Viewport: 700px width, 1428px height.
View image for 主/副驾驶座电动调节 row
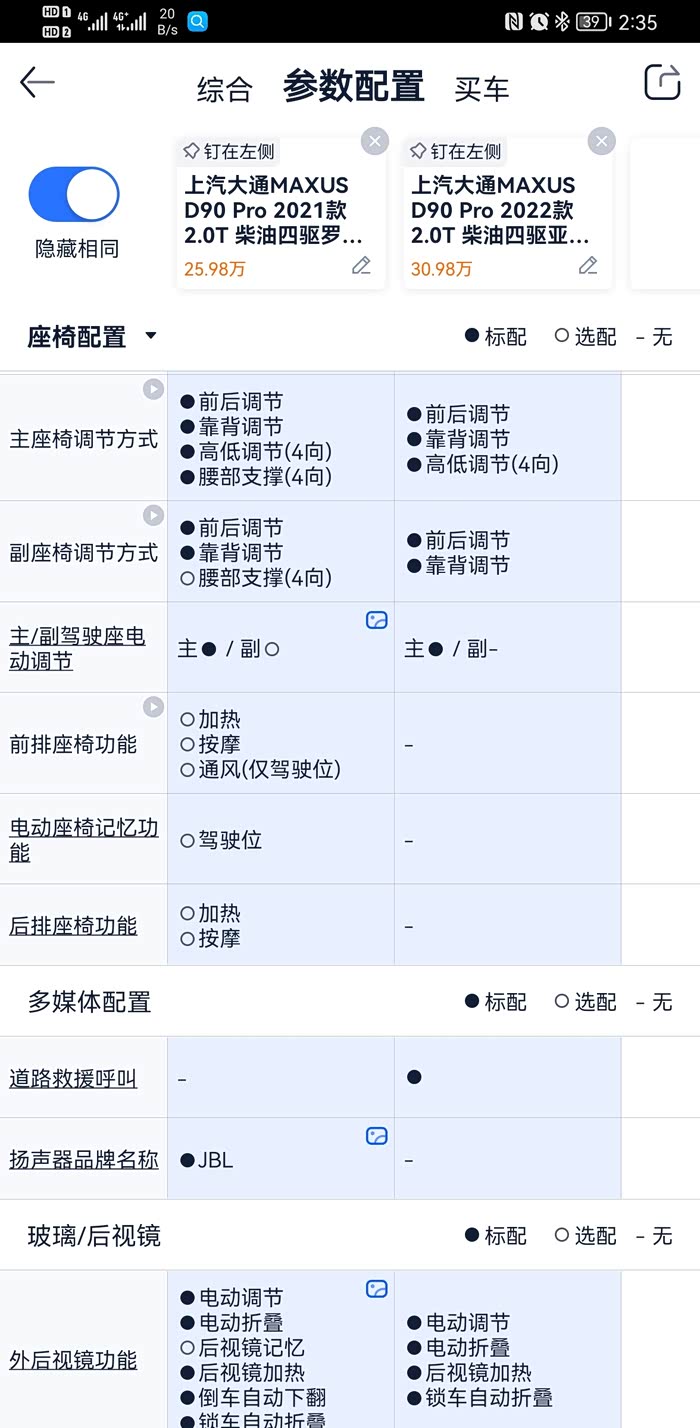tap(376, 620)
